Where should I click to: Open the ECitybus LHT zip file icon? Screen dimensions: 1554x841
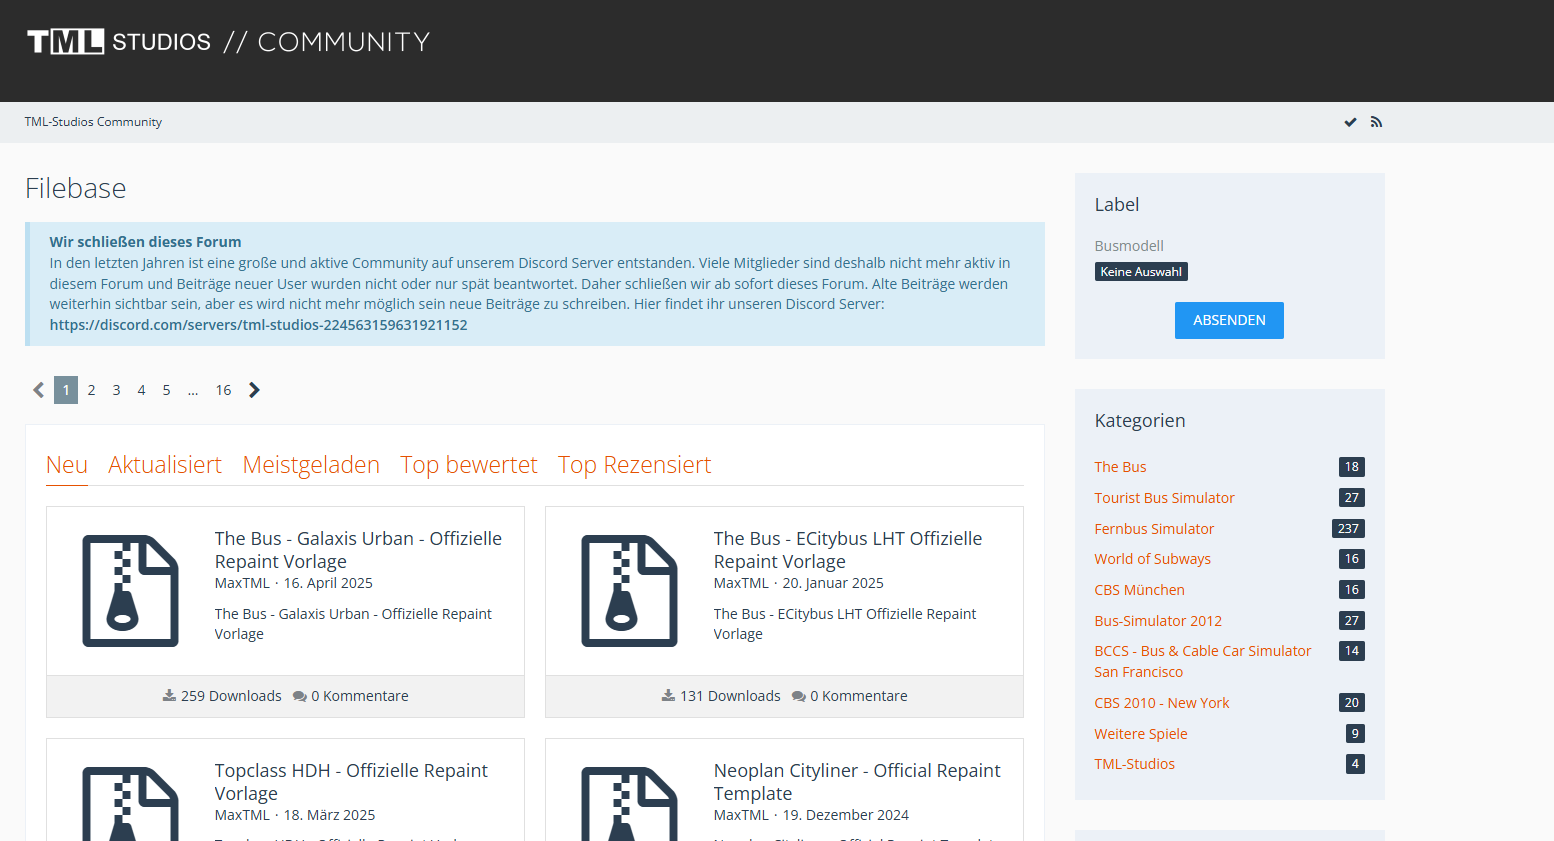(x=629, y=590)
